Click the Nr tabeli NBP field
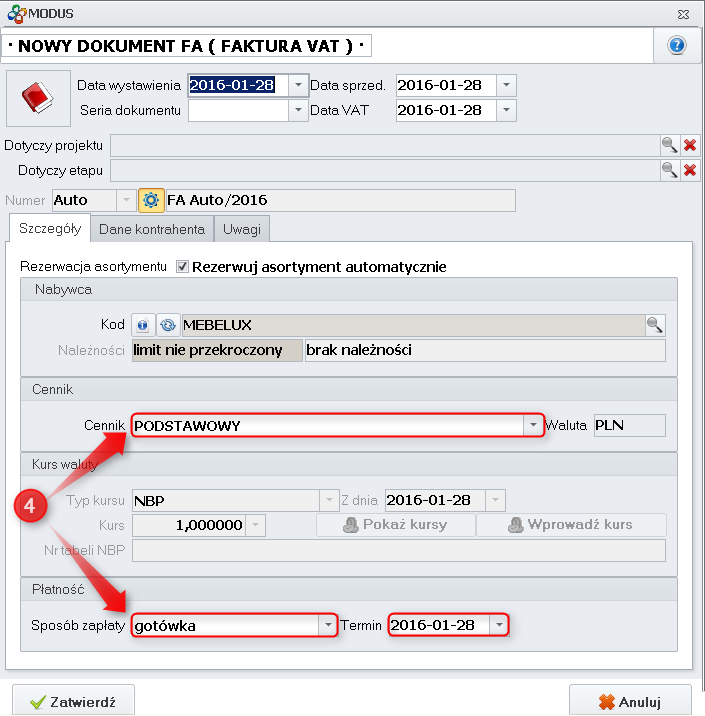The height and width of the screenshot is (716, 705). tap(399, 550)
